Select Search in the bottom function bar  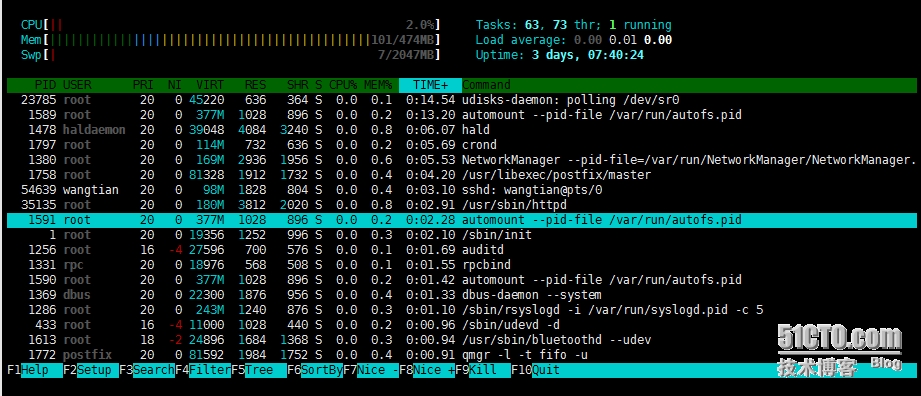click(147, 370)
